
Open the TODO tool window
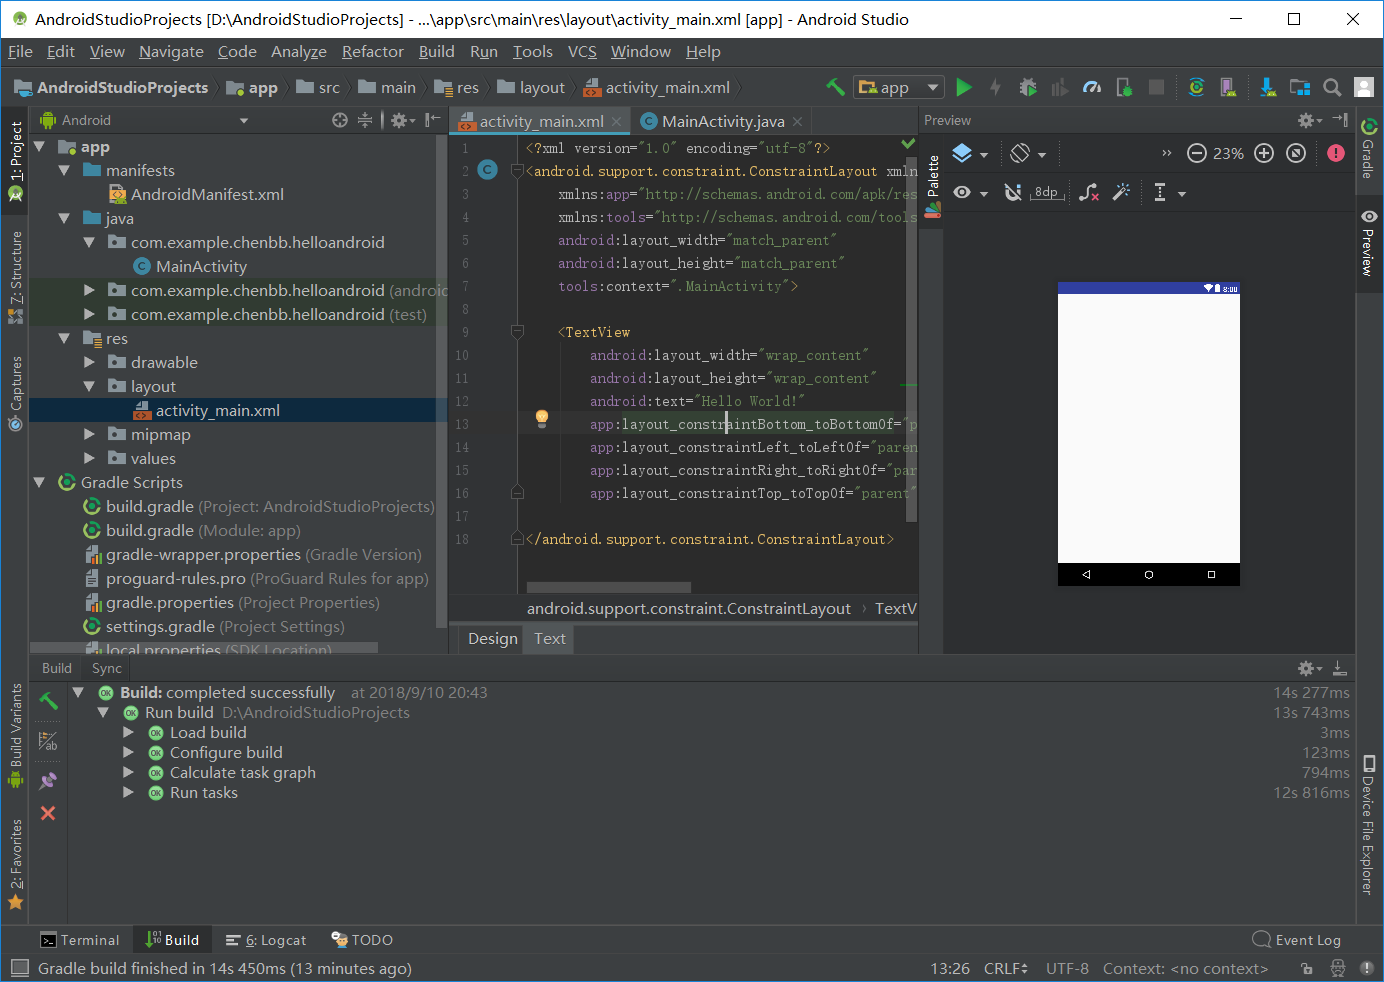(362, 940)
